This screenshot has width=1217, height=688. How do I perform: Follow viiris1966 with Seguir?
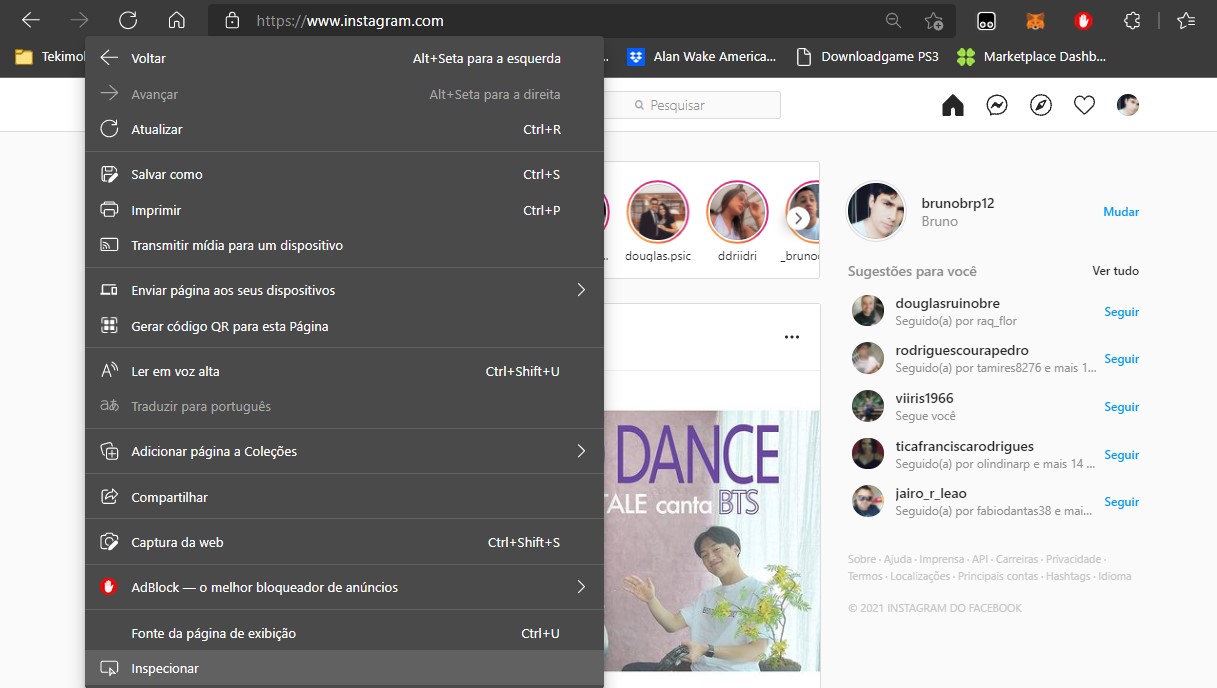(1122, 407)
